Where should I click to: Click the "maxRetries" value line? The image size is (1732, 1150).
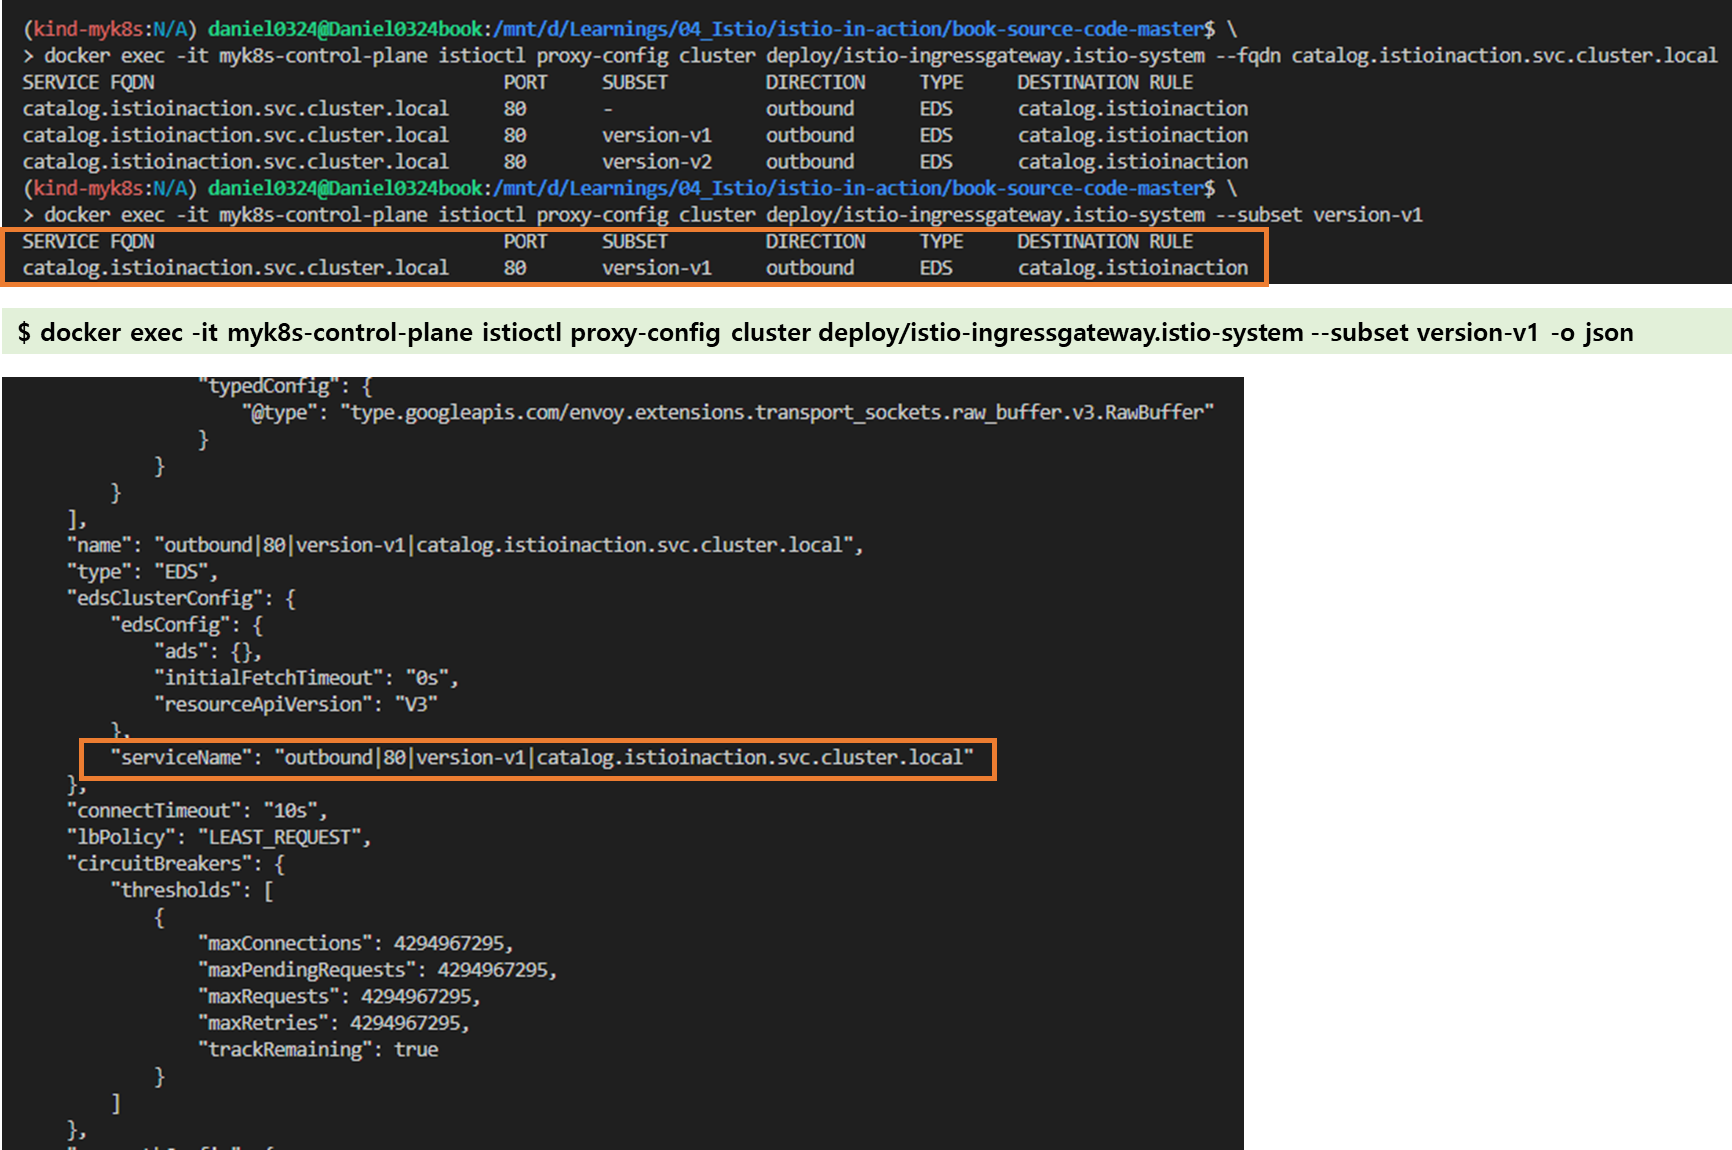coord(334,1023)
